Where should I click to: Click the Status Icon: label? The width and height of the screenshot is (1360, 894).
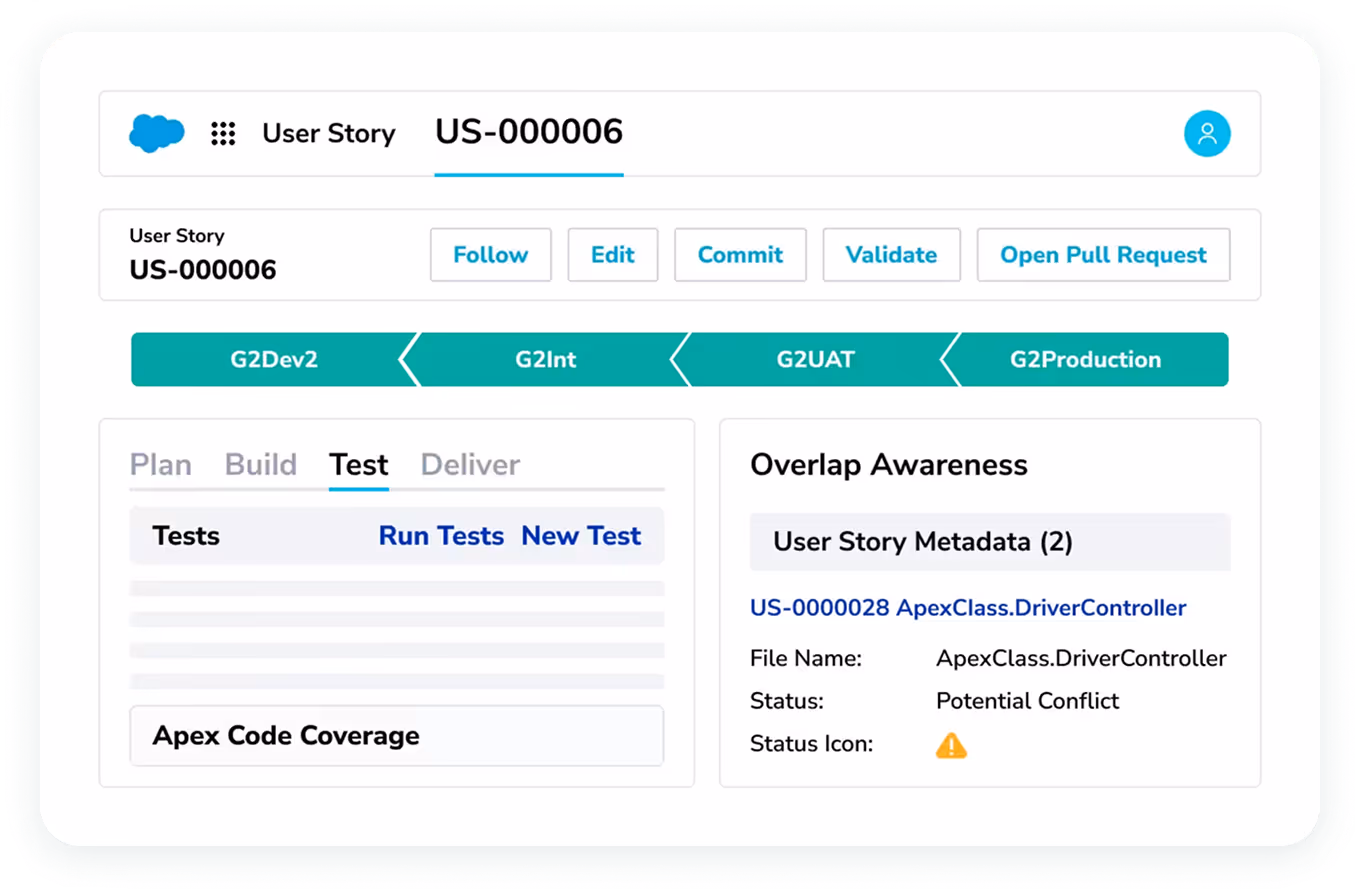[812, 744]
